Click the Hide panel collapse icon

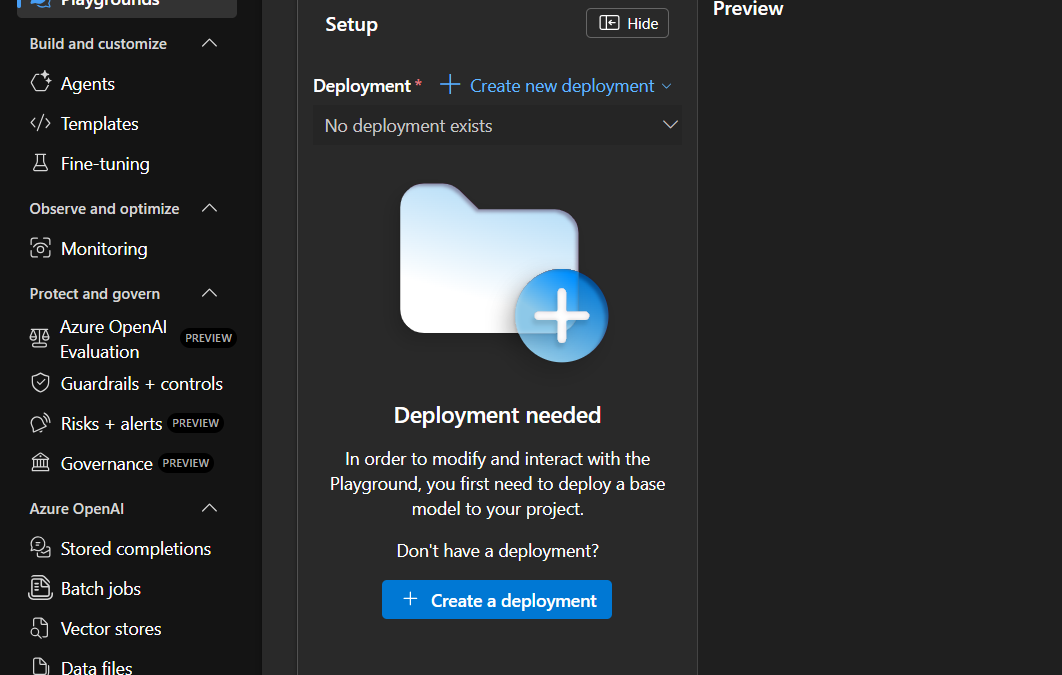click(x=609, y=23)
